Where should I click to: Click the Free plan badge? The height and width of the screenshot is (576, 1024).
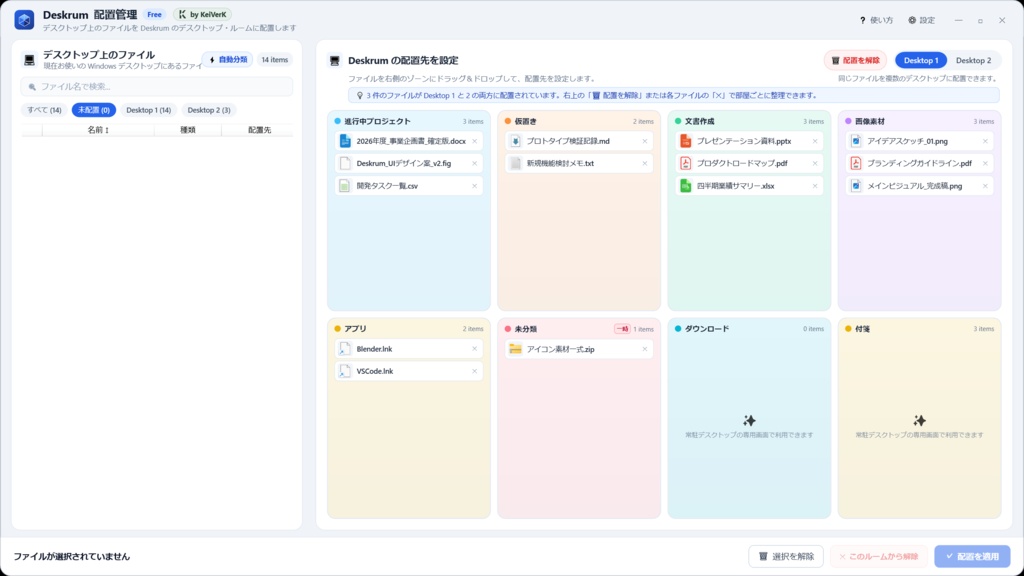pos(154,14)
